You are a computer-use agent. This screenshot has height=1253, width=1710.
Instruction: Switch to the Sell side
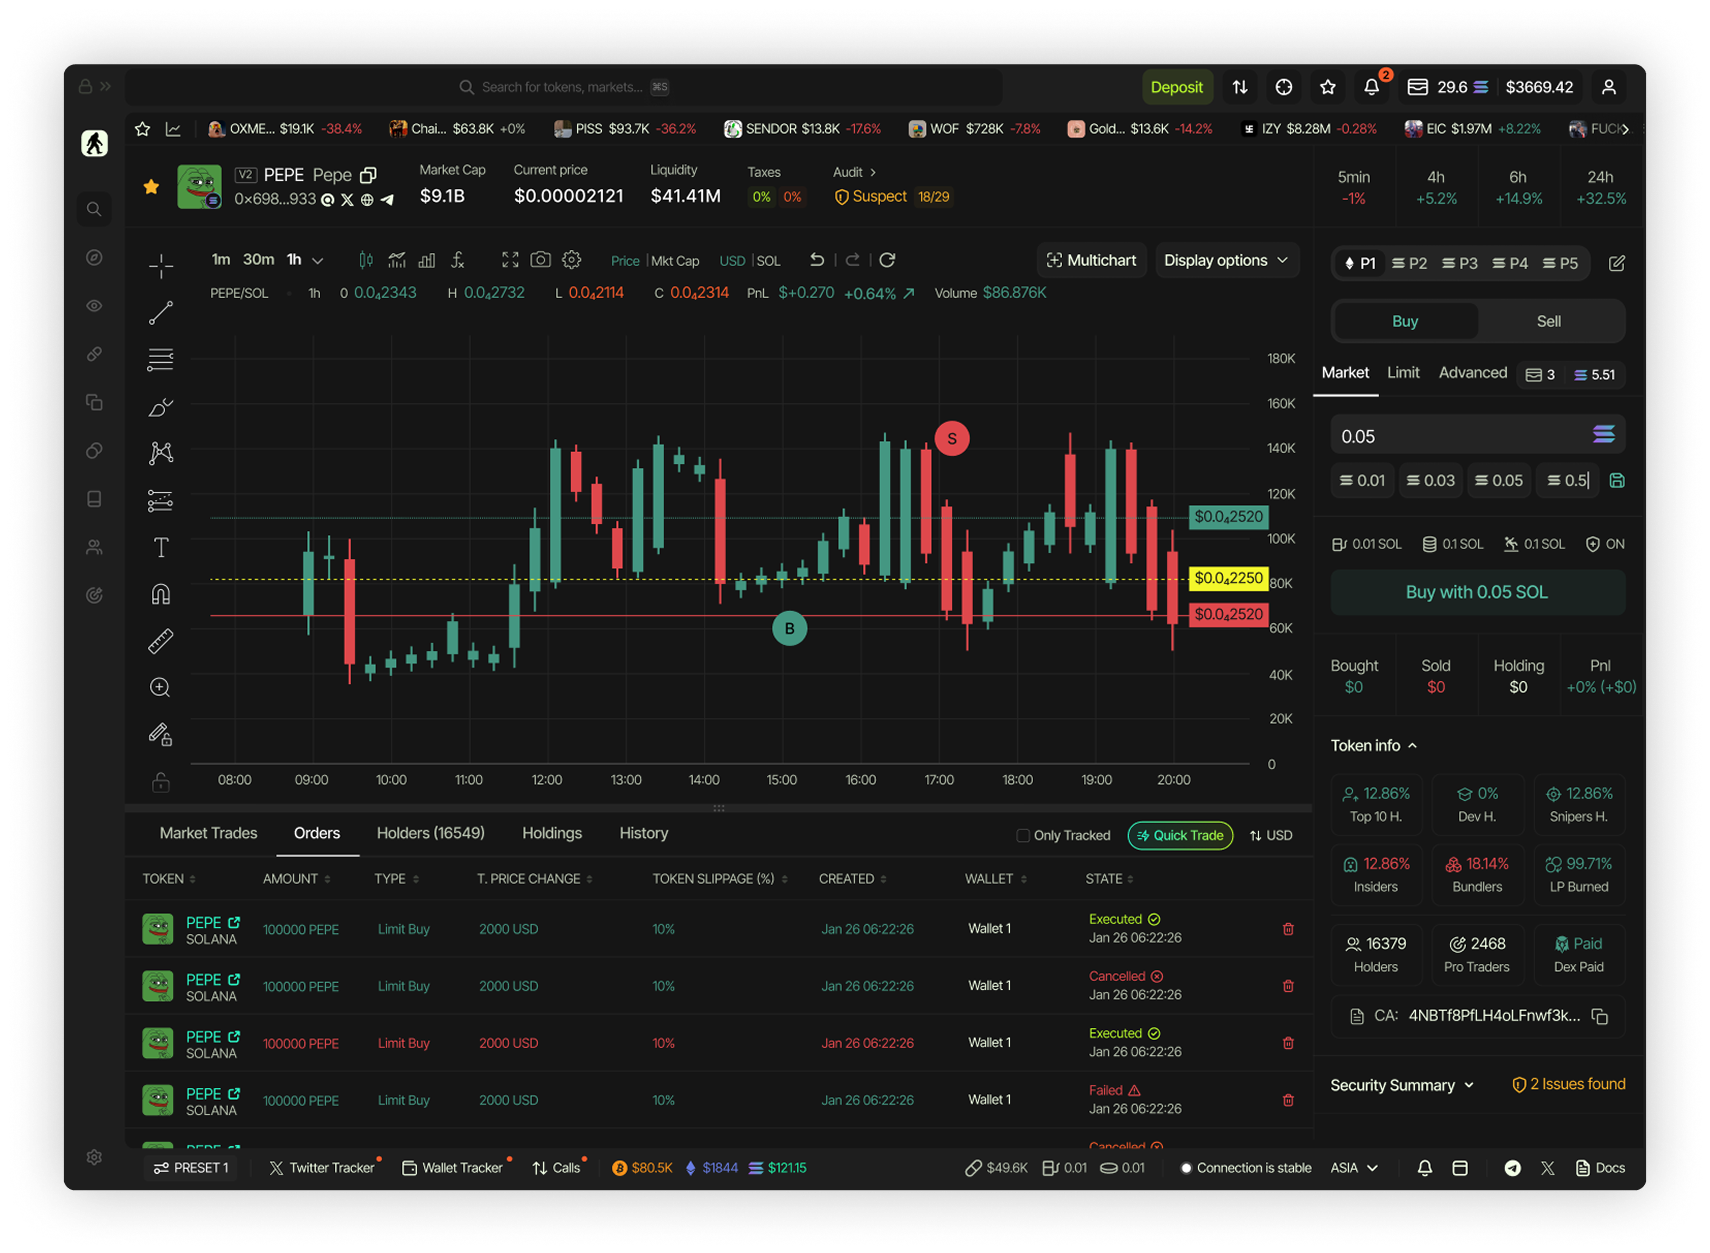pos(1548,321)
